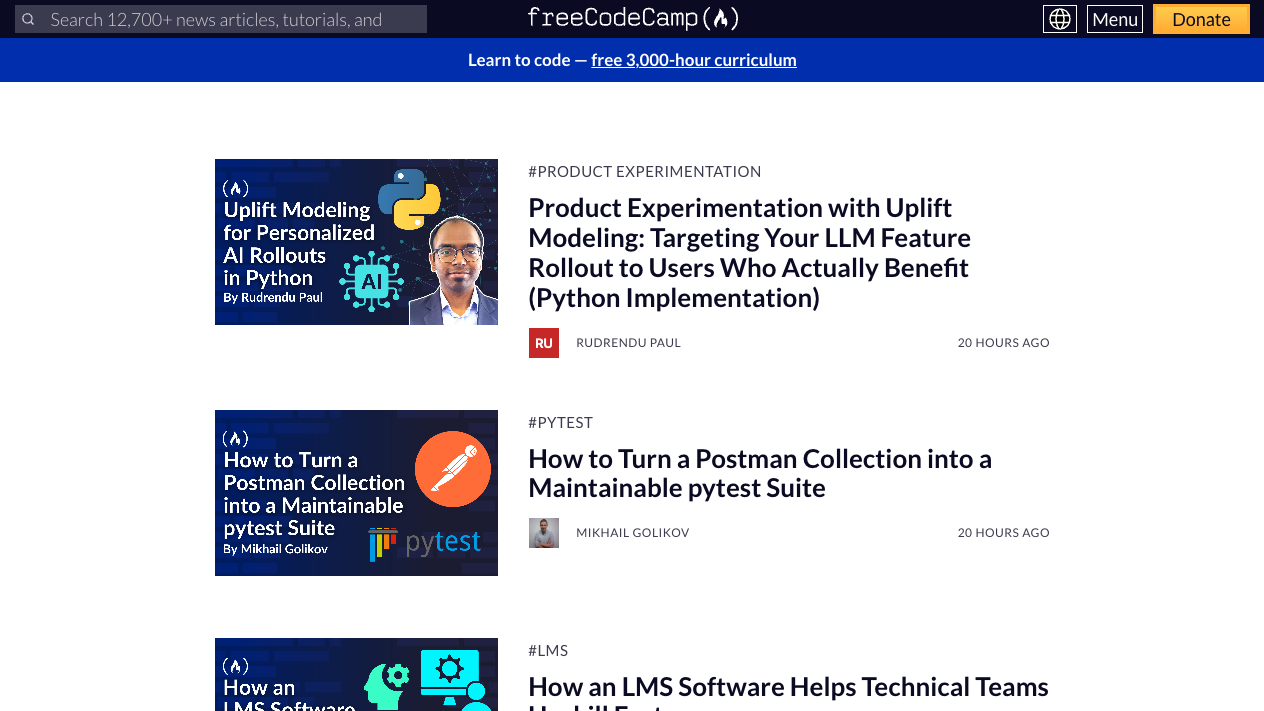Click the 20 HOURS AGO timestamp beside Rudrendu Paul
This screenshot has width=1264, height=711.
coord(1003,343)
